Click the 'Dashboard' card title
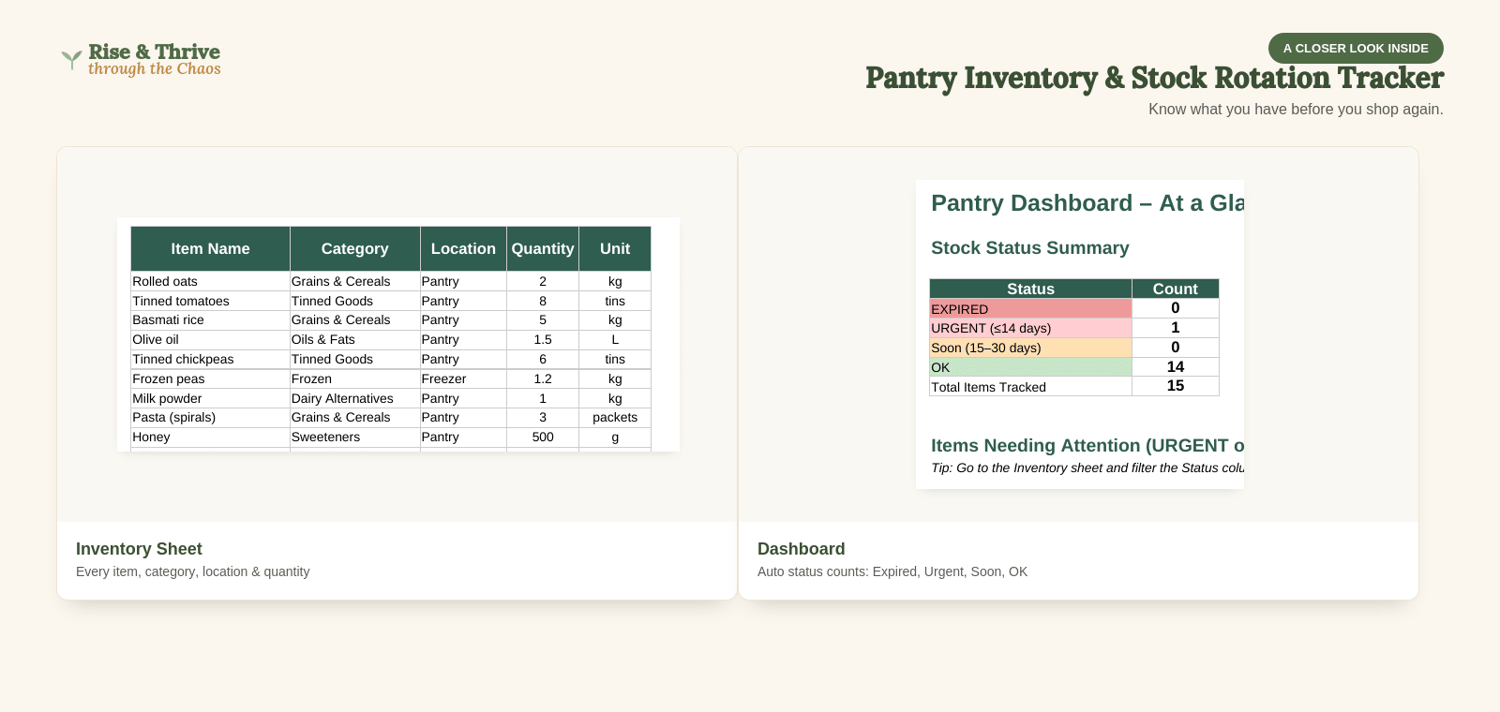 coord(801,549)
